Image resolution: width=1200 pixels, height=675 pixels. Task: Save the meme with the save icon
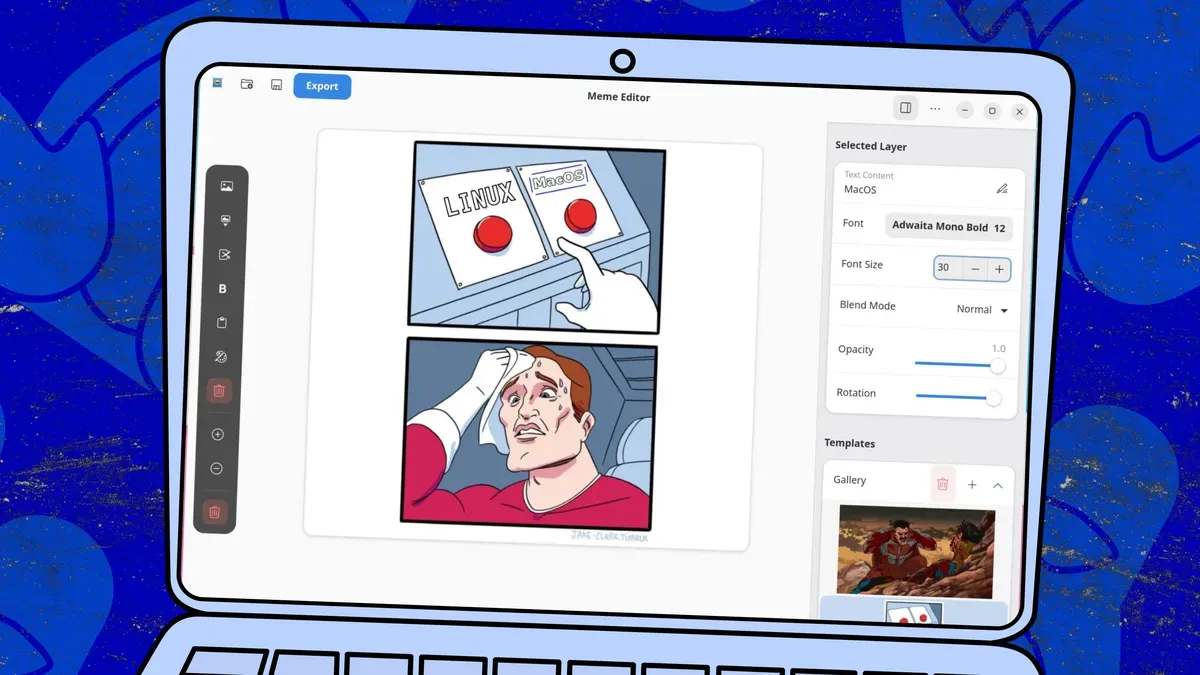tap(276, 85)
